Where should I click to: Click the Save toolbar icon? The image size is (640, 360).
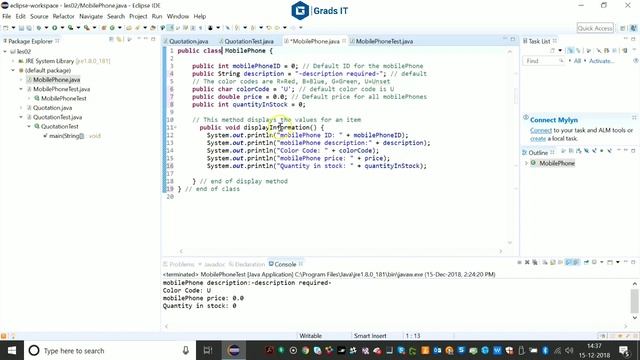(x=21, y=28)
